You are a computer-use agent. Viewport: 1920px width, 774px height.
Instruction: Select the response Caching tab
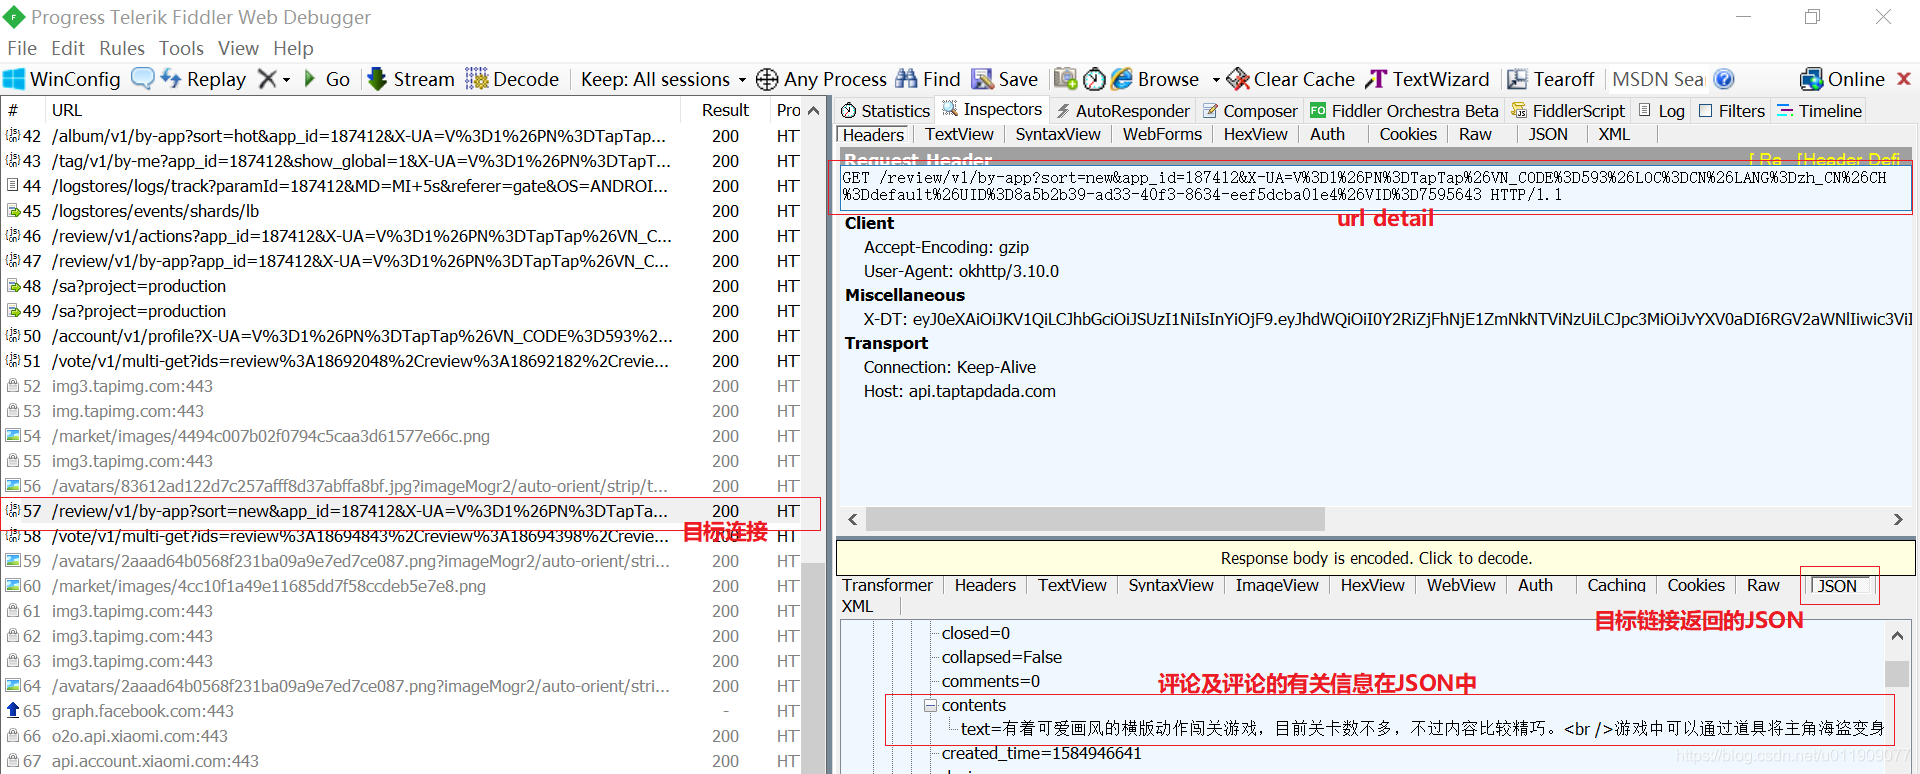pyautogui.click(x=1616, y=585)
